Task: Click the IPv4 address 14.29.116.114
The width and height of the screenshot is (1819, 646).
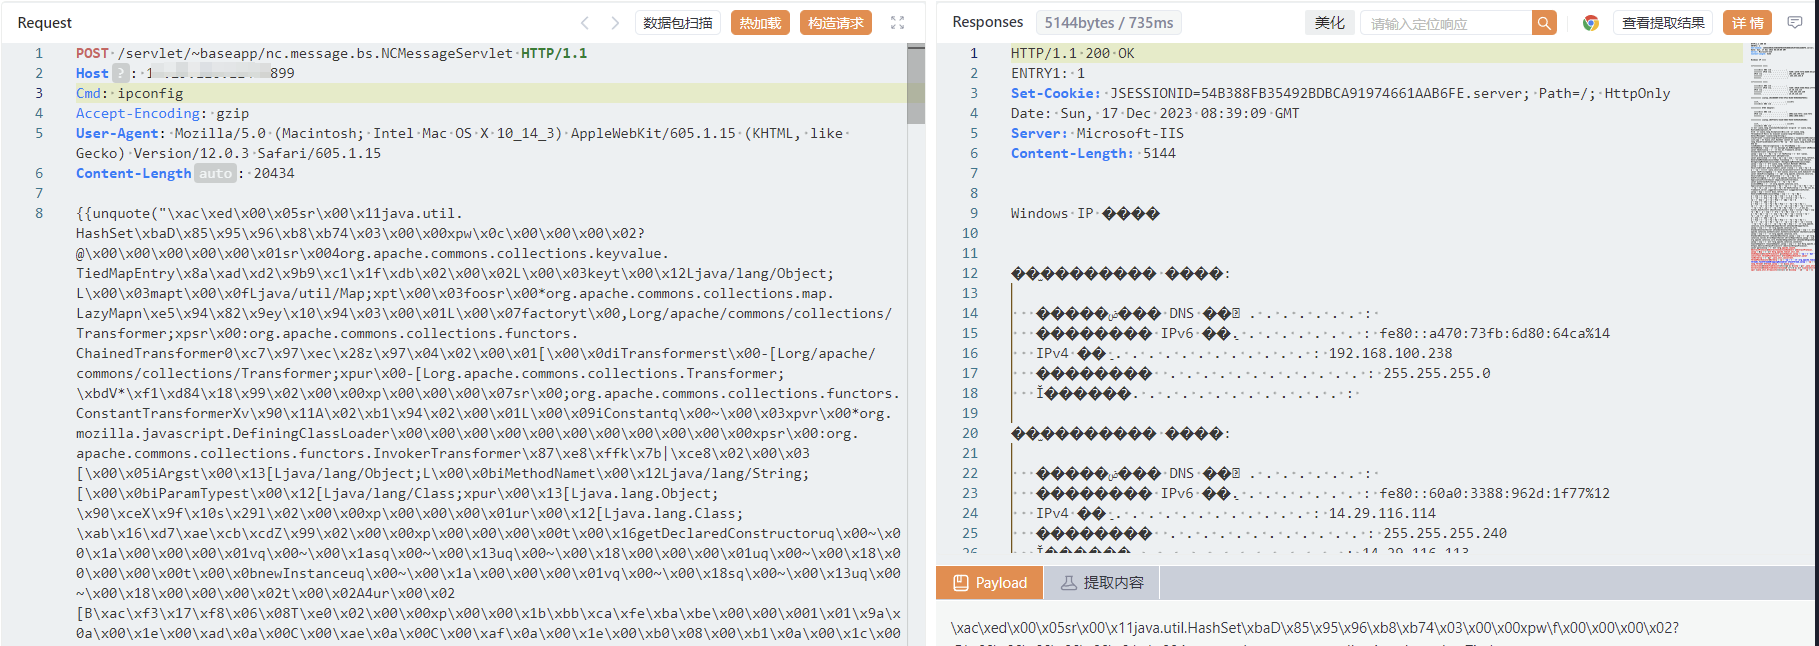Action: click(1382, 513)
